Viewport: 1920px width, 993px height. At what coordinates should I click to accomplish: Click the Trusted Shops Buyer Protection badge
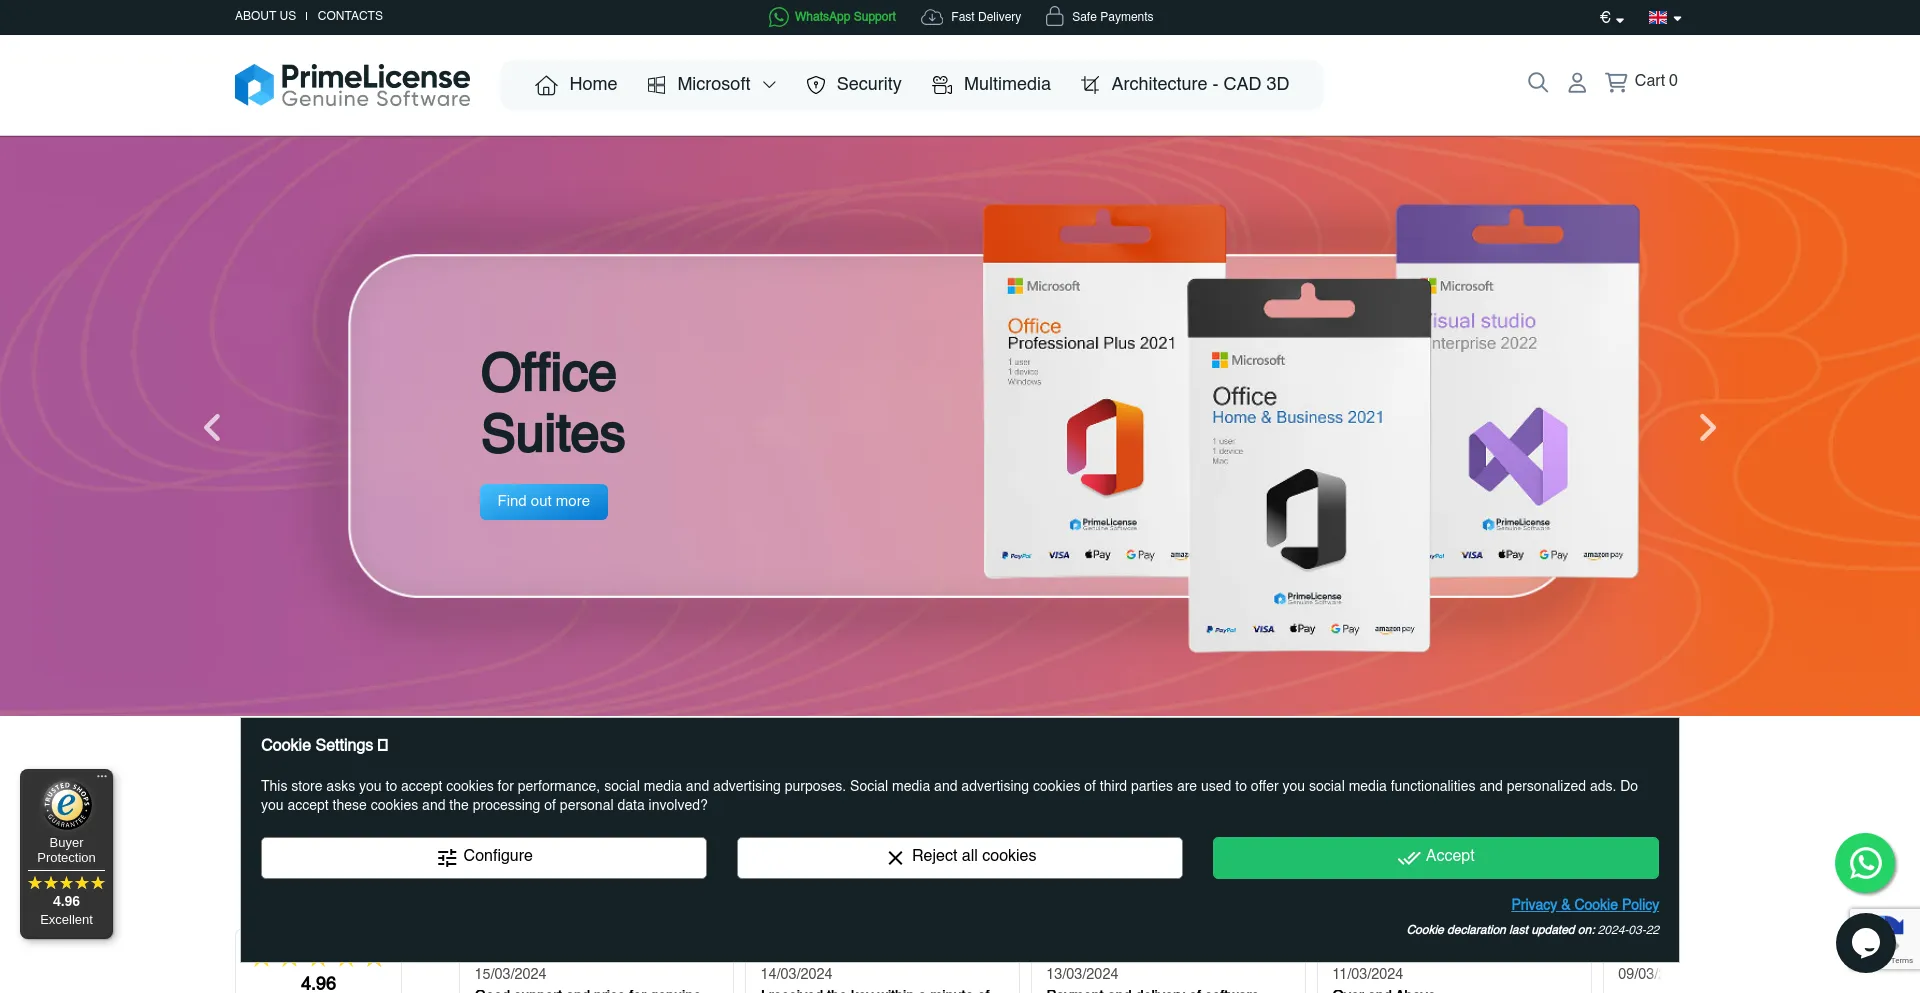click(x=66, y=853)
